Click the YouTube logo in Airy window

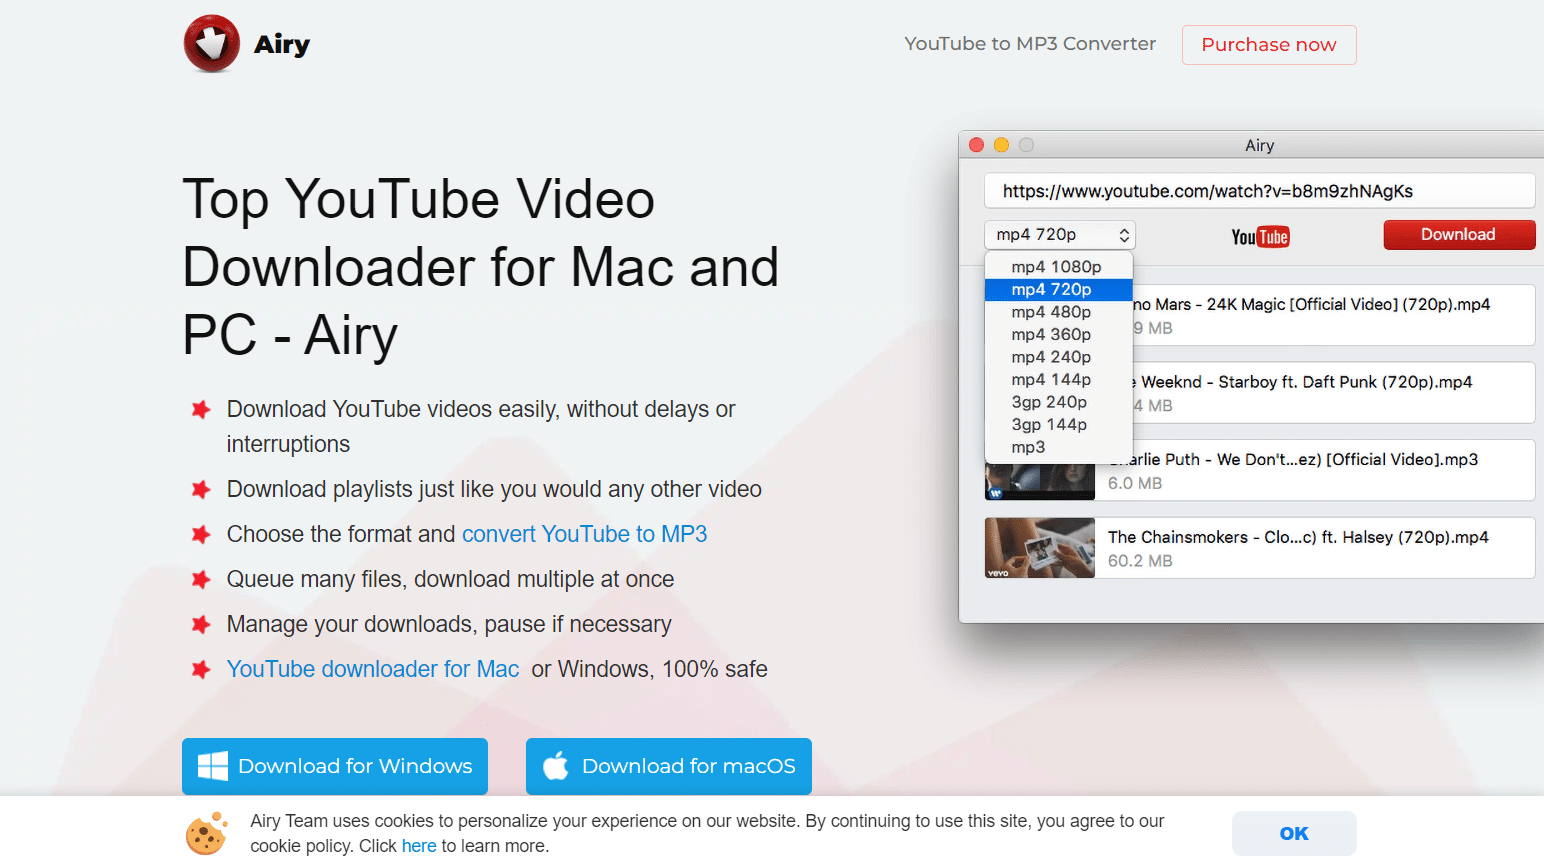(1260, 237)
